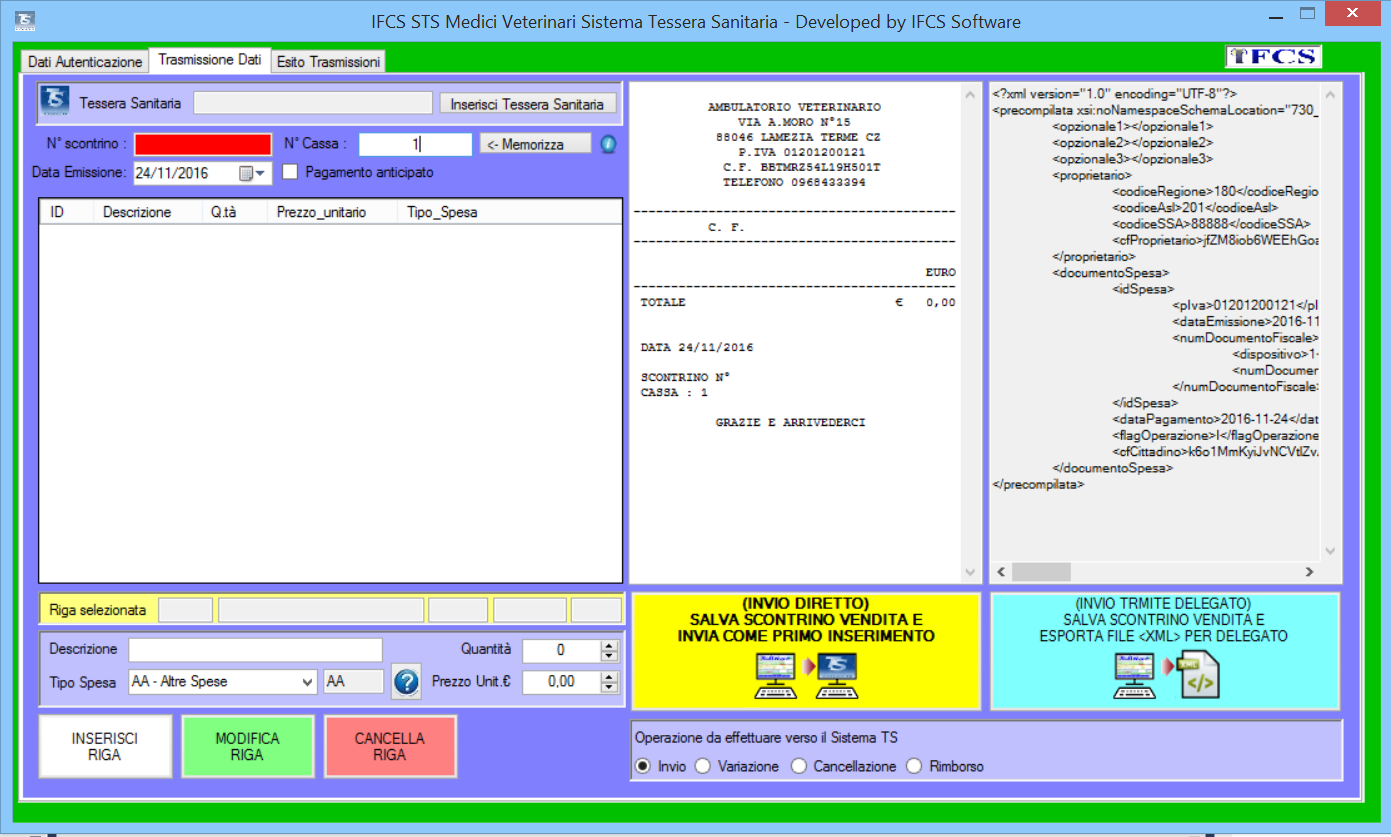This screenshot has height=837, width=1391.
Task: Open the help question mark icon for Tipo Spesa
Action: coord(406,682)
